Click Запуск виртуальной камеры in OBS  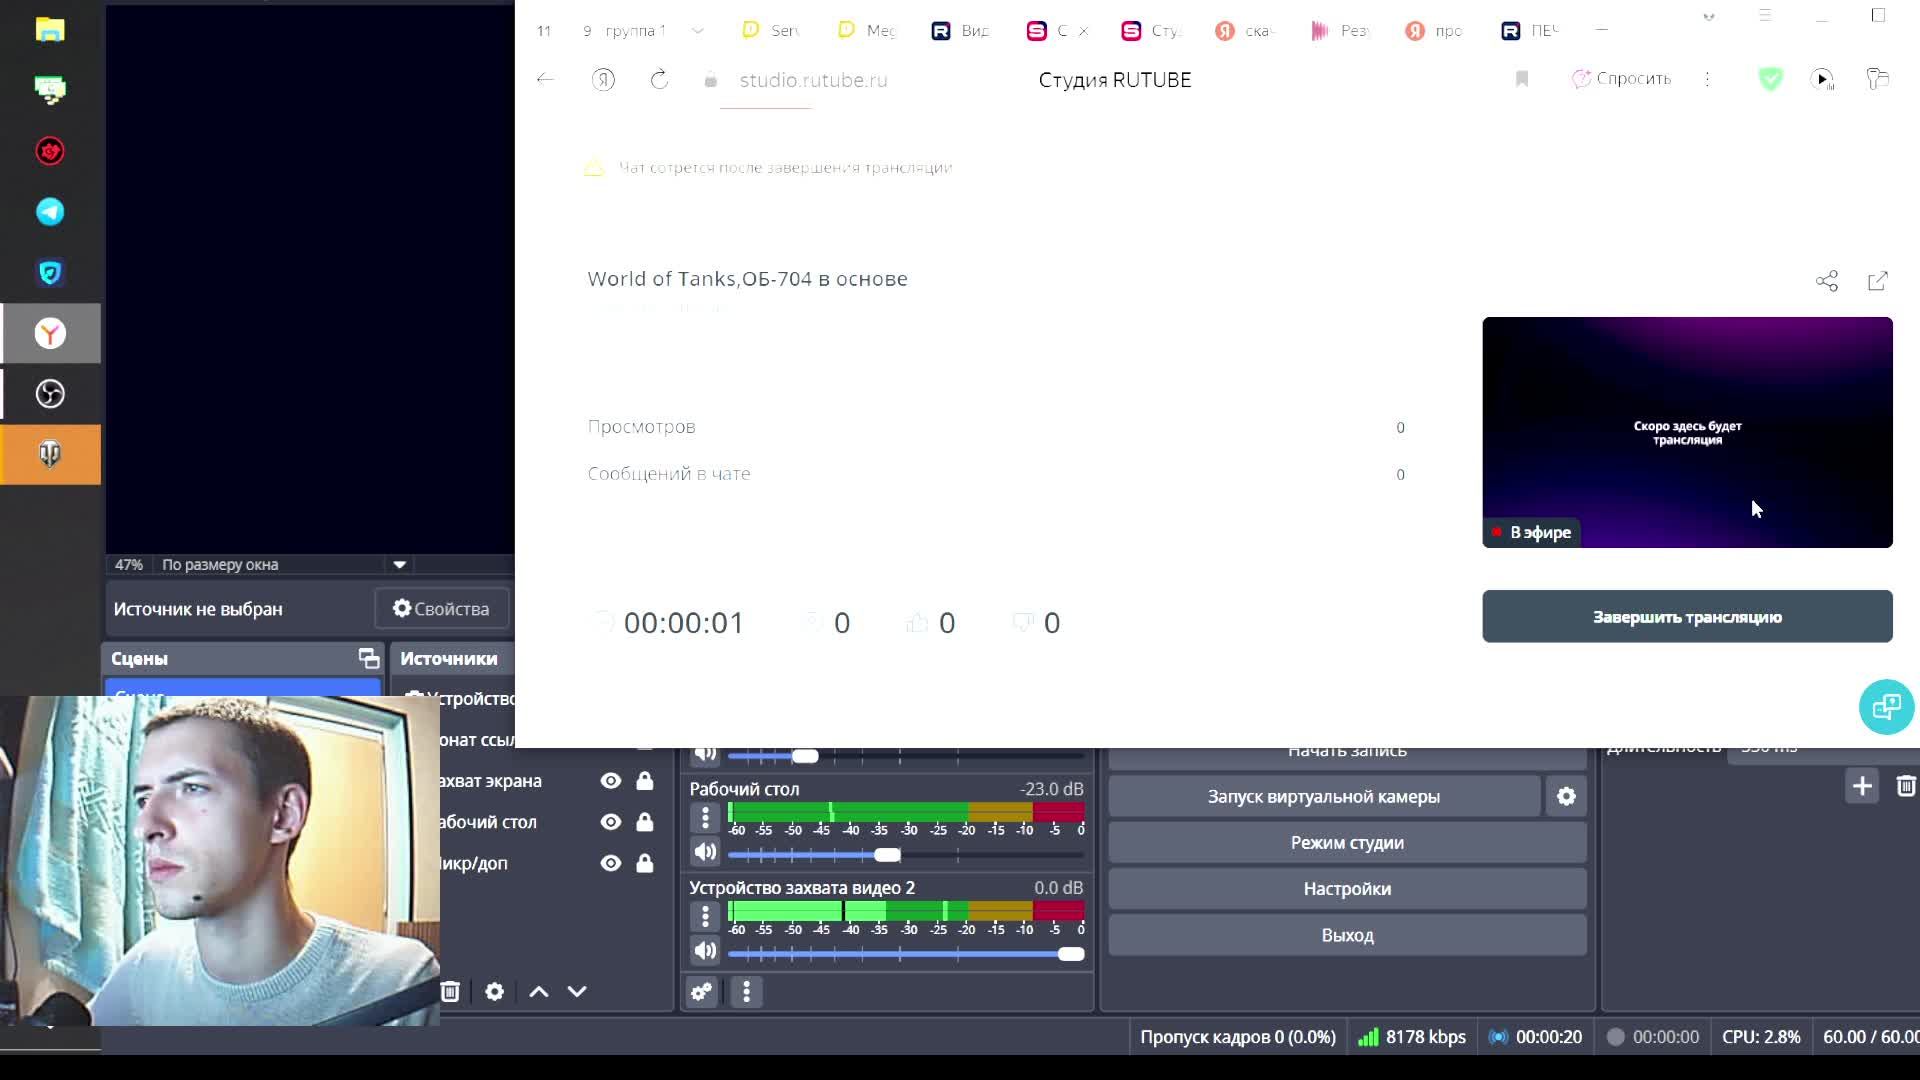pos(1323,797)
